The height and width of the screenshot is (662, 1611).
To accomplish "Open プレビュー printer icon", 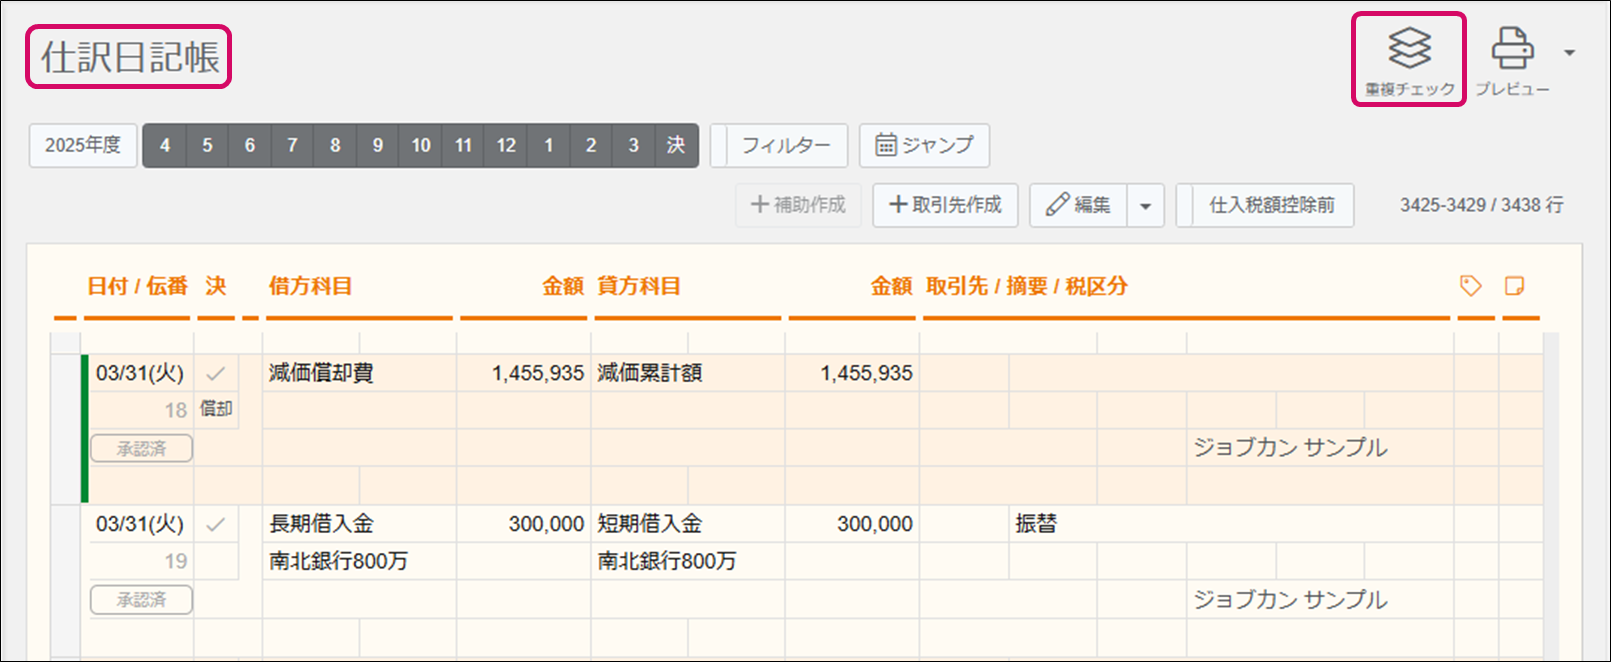I will [x=1512, y=49].
